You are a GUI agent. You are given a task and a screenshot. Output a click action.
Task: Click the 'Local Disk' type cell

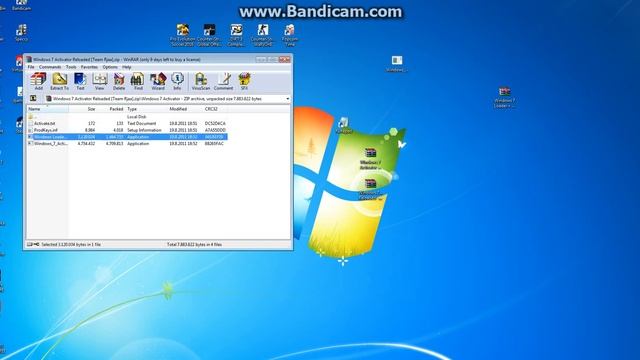137,117
